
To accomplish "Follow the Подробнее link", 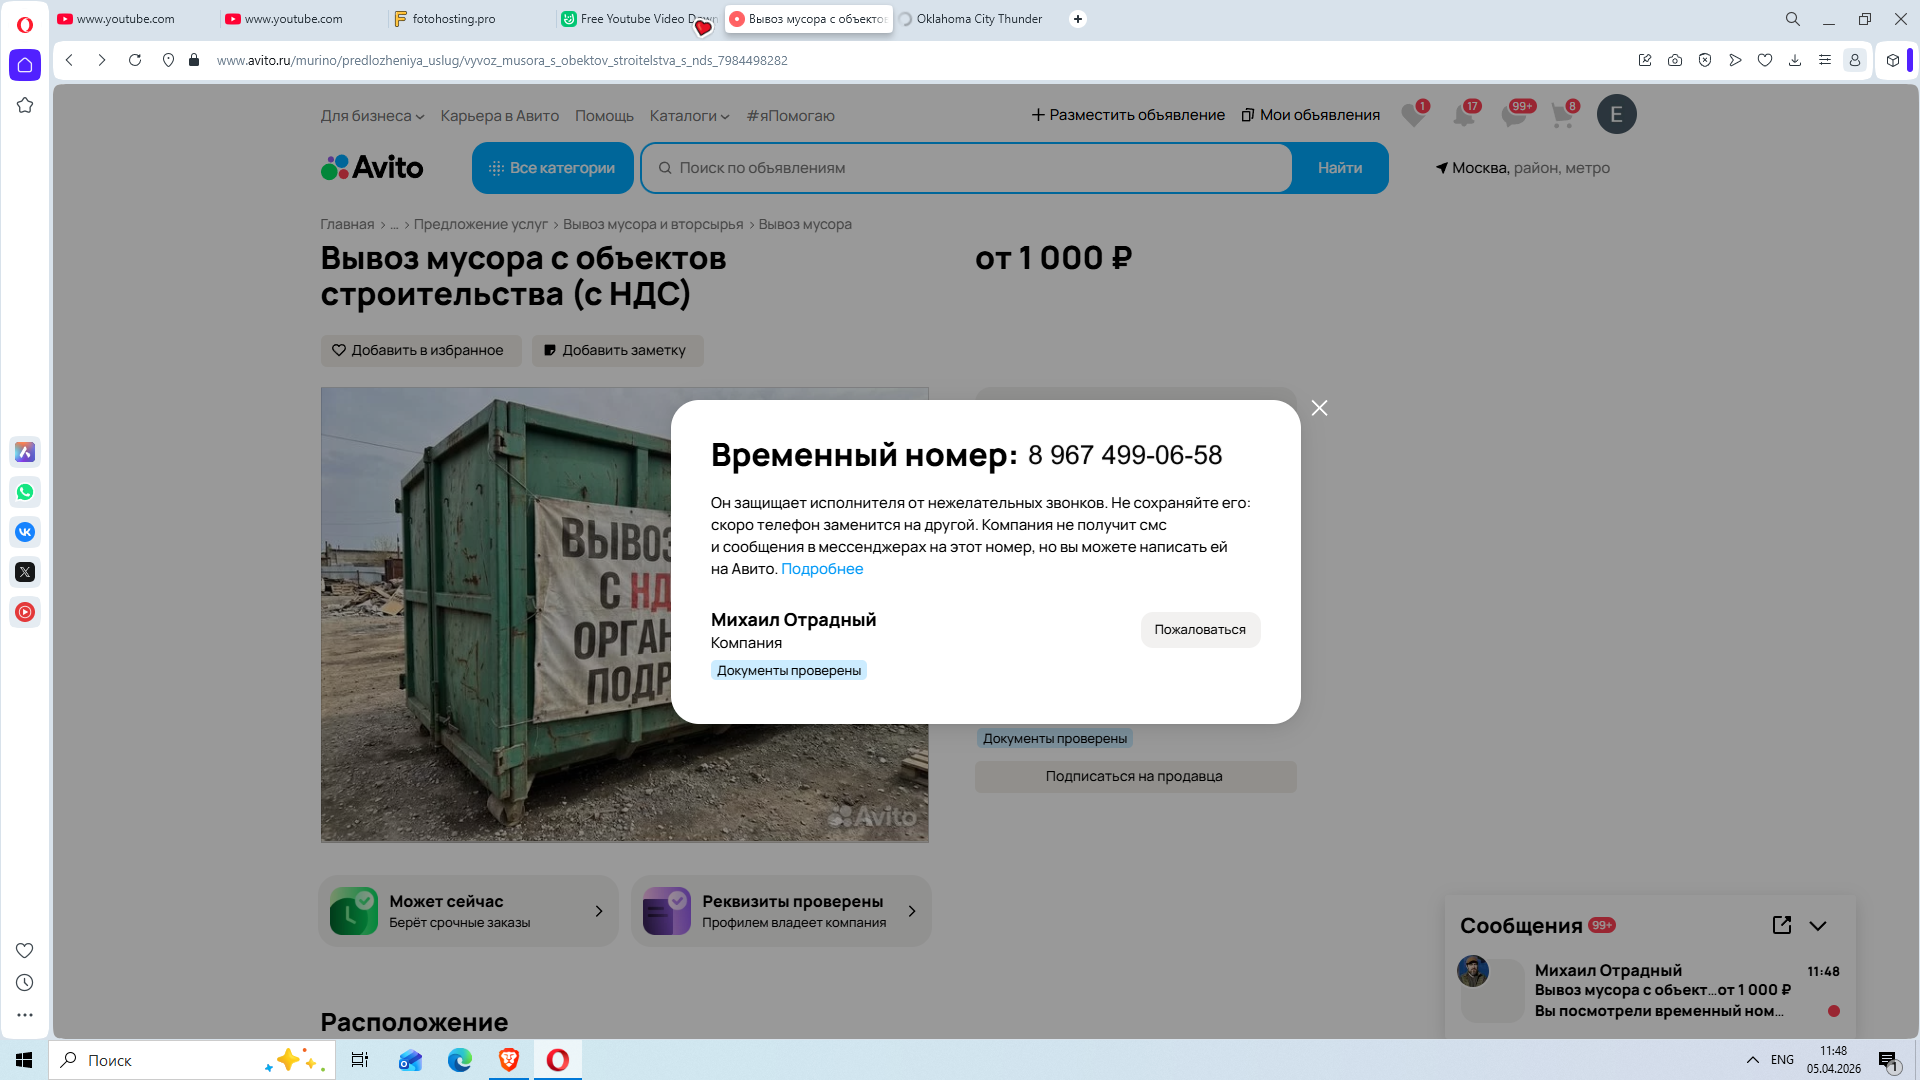I will pos(821,569).
